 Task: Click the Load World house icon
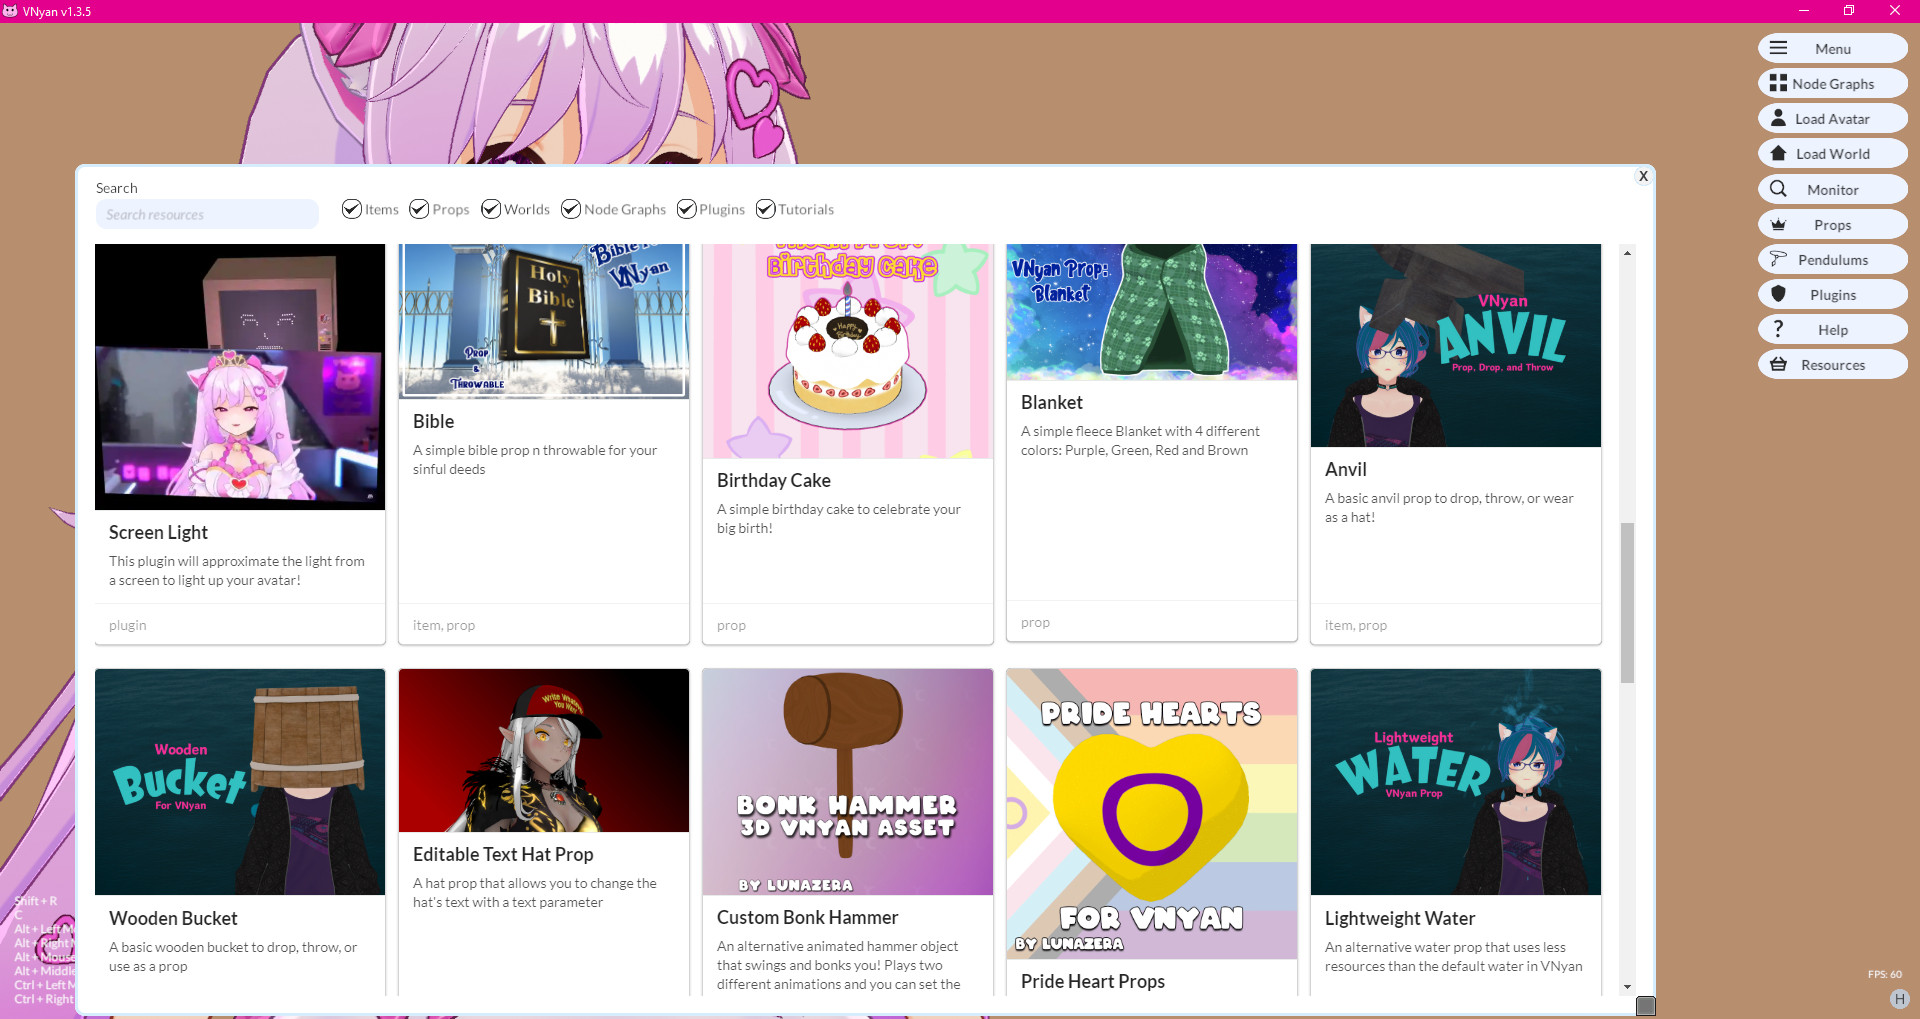click(x=1778, y=153)
